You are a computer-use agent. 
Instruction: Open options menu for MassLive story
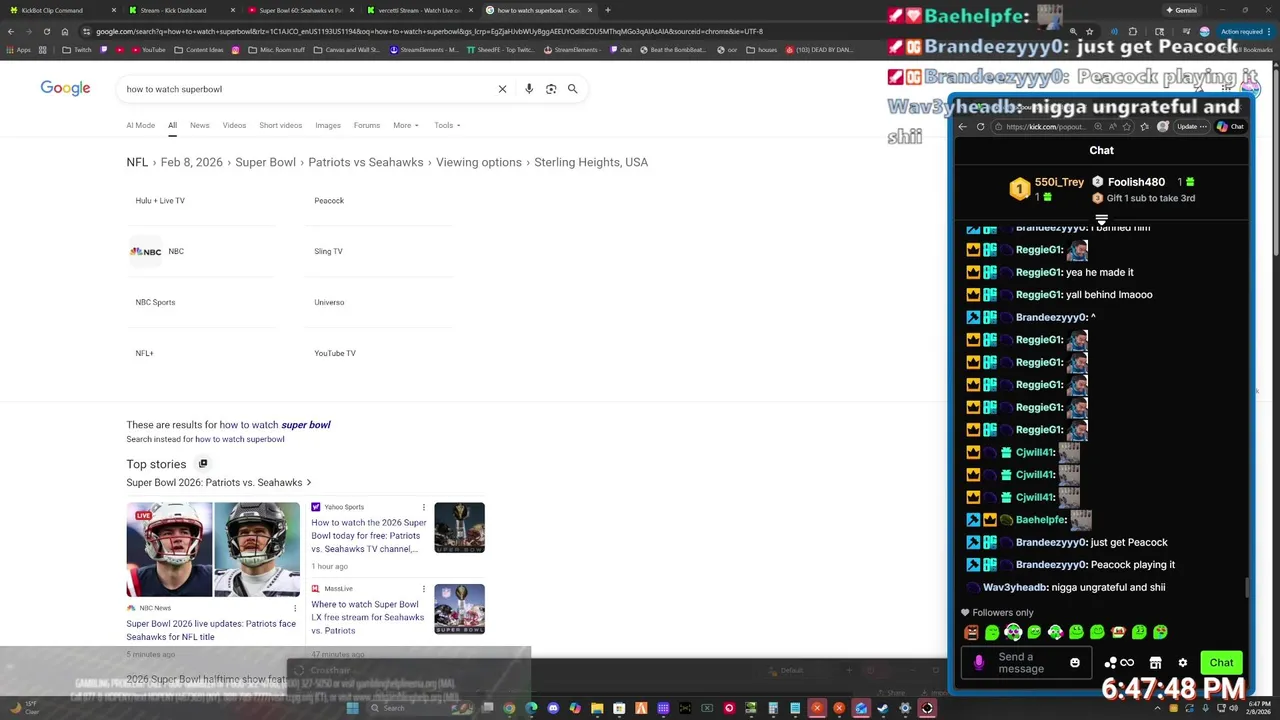424,589
